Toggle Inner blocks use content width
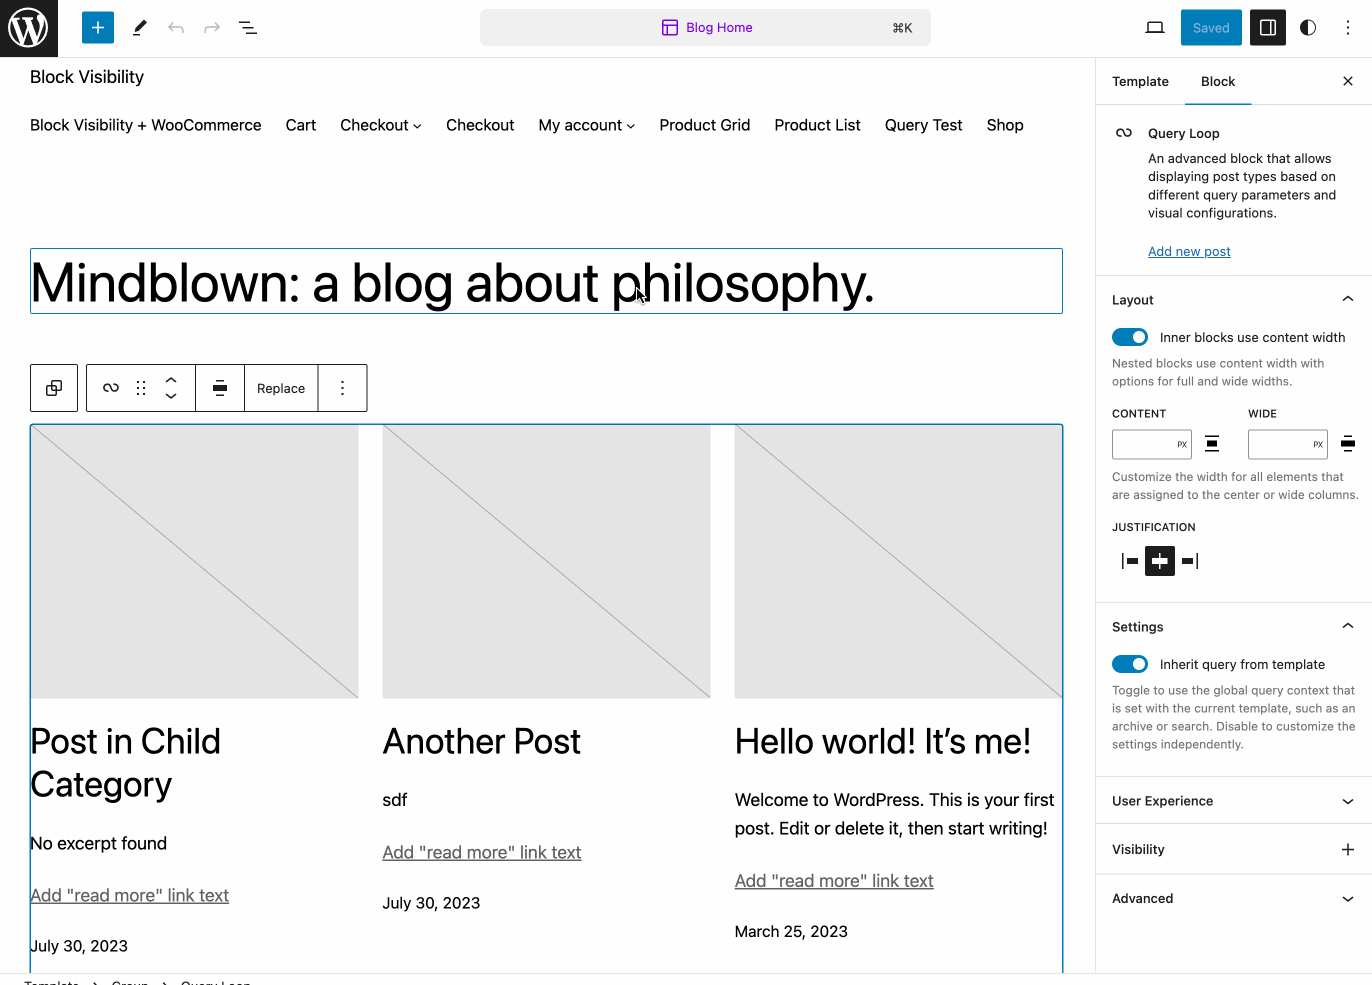The width and height of the screenshot is (1372, 985). pos(1130,338)
